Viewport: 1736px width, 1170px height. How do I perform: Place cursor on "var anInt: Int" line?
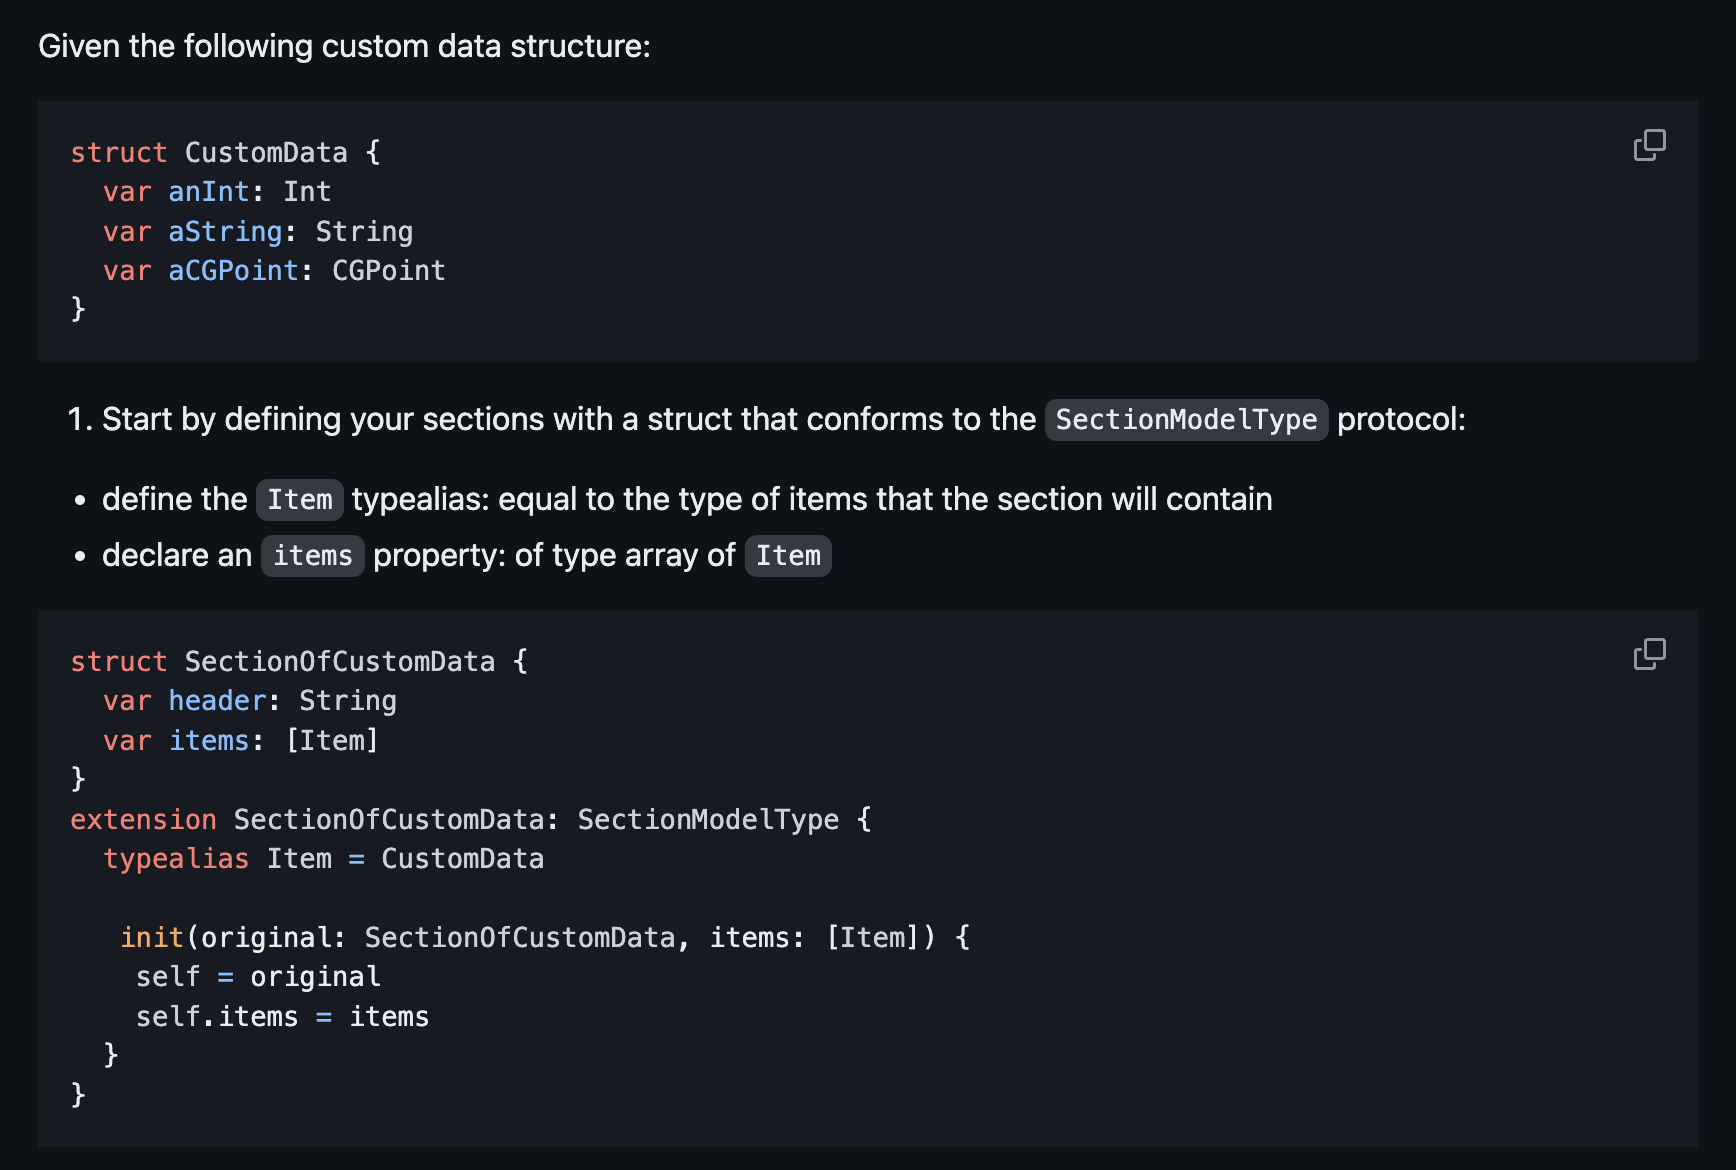(x=217, y=191)
